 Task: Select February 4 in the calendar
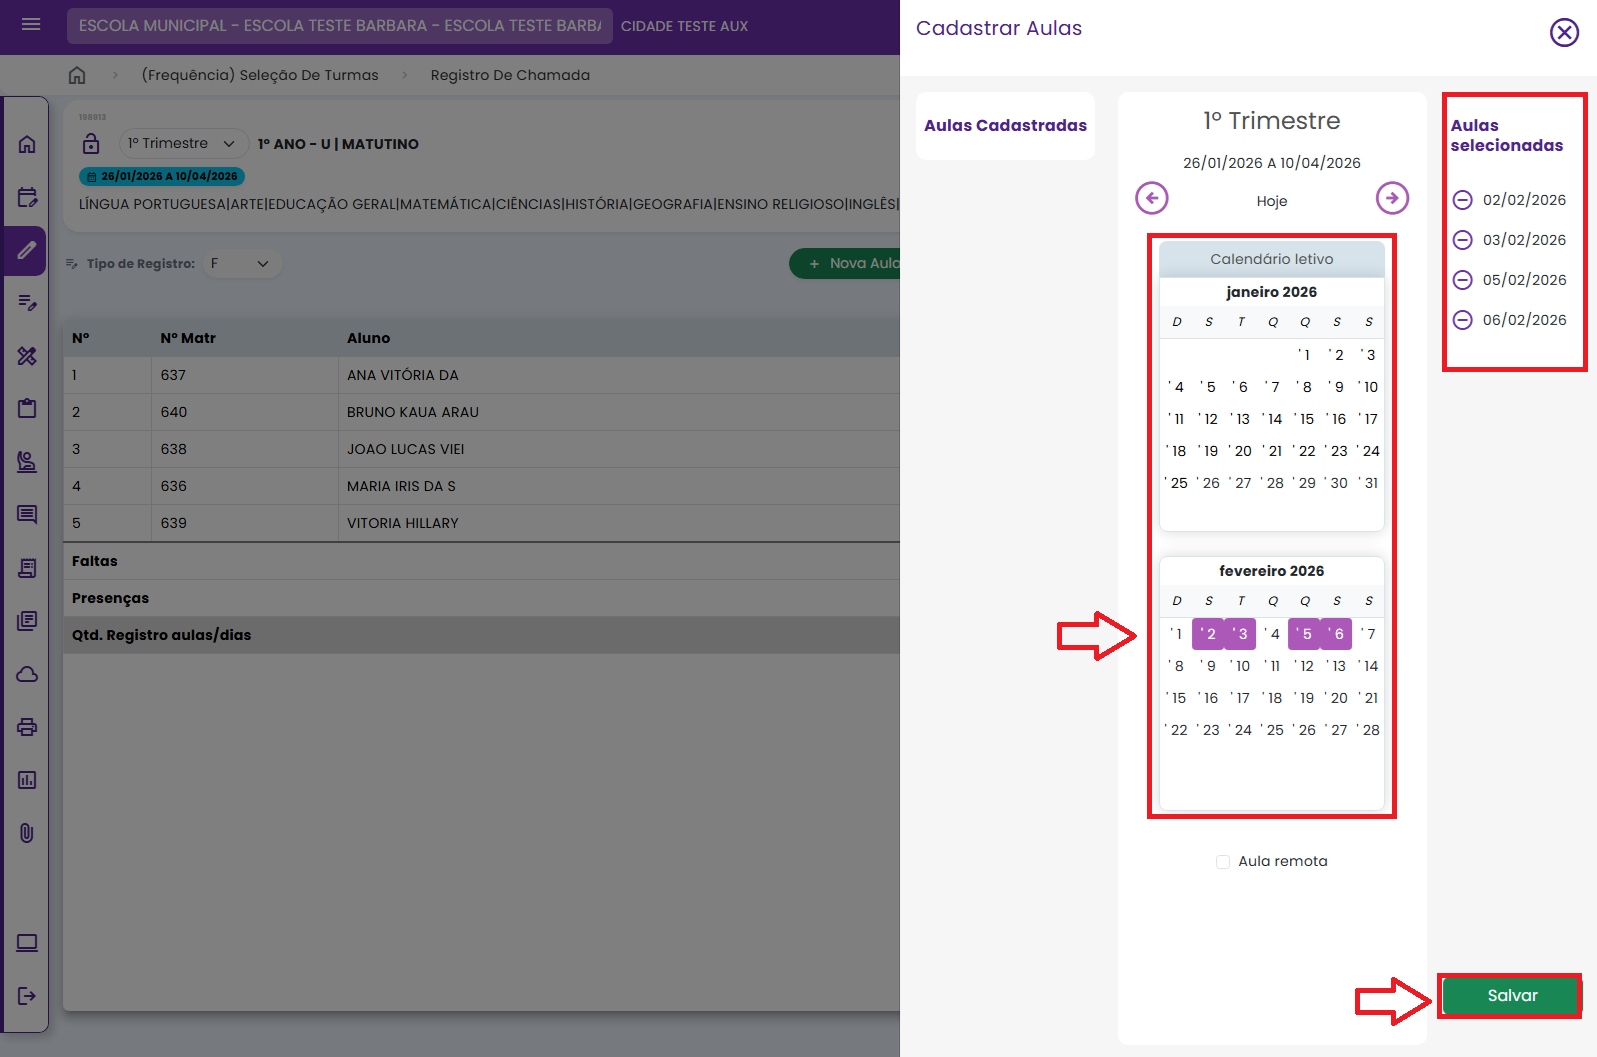(1272, 634)
